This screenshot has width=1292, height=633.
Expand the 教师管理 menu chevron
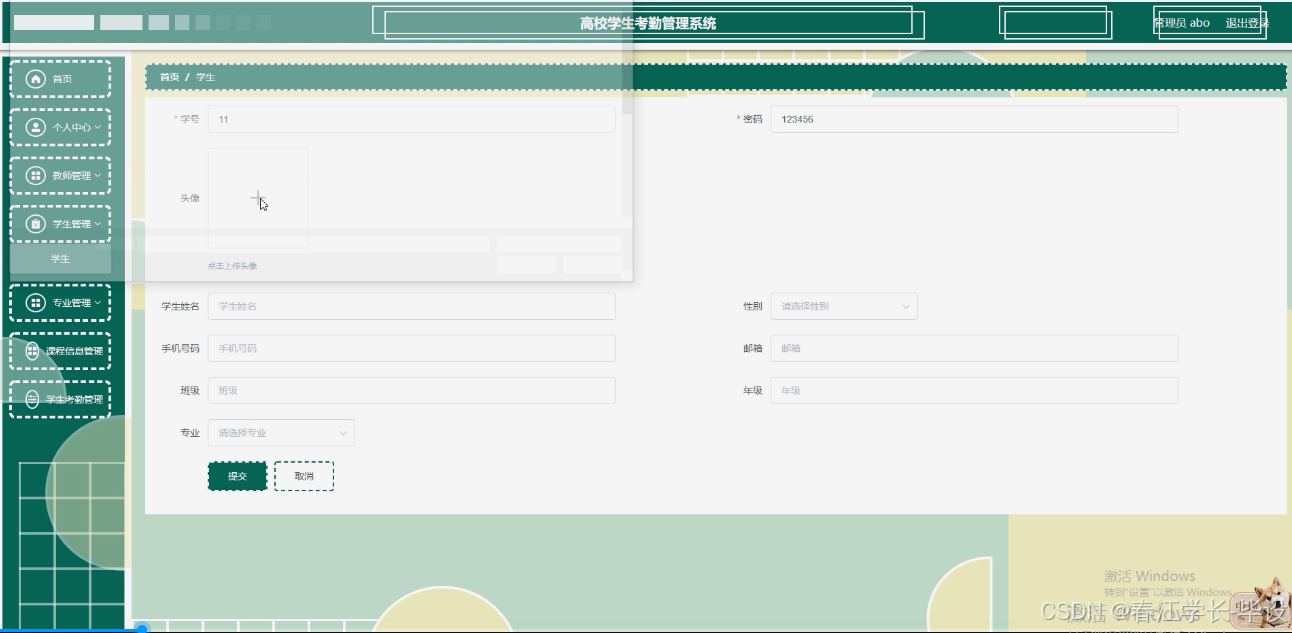pos(97,176)
